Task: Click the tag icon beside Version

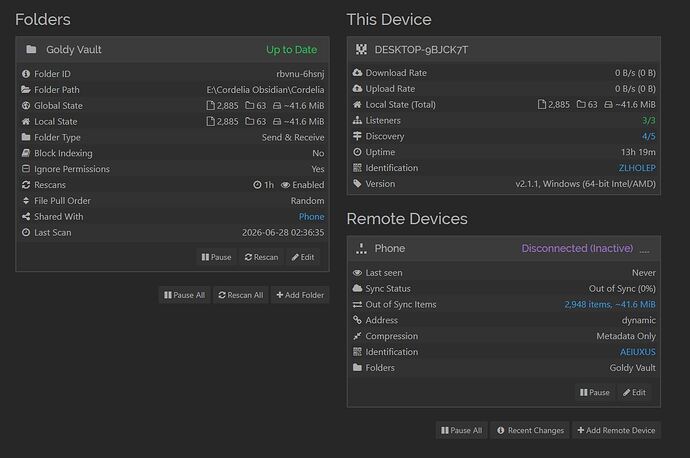Action: pos(357,183)
